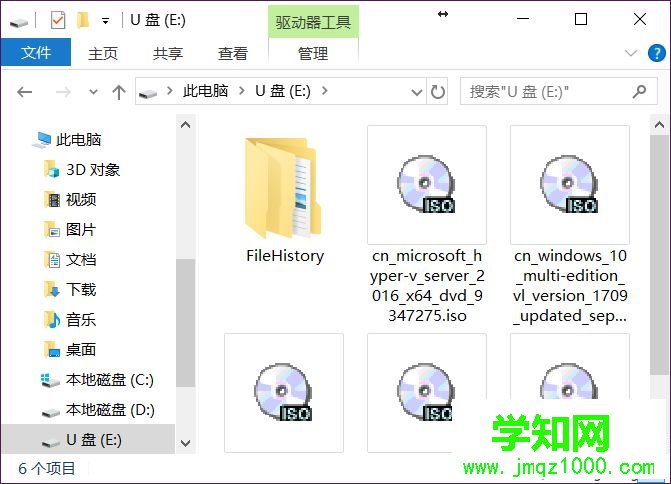
Task: Switch to the 查看 ribbon tab
Action: [233, 53]
